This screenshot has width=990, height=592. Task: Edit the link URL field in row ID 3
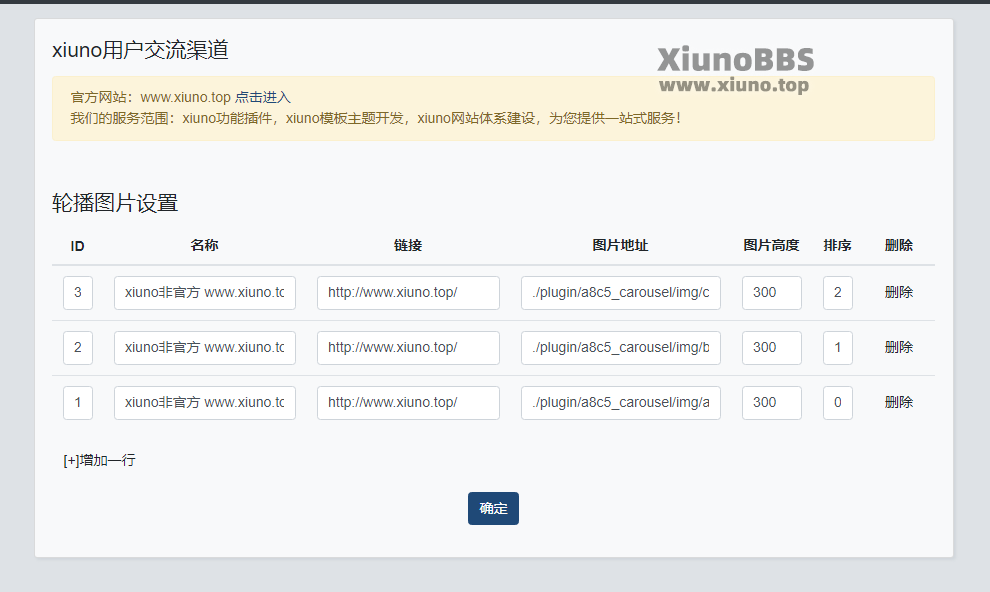click(409, 293)
